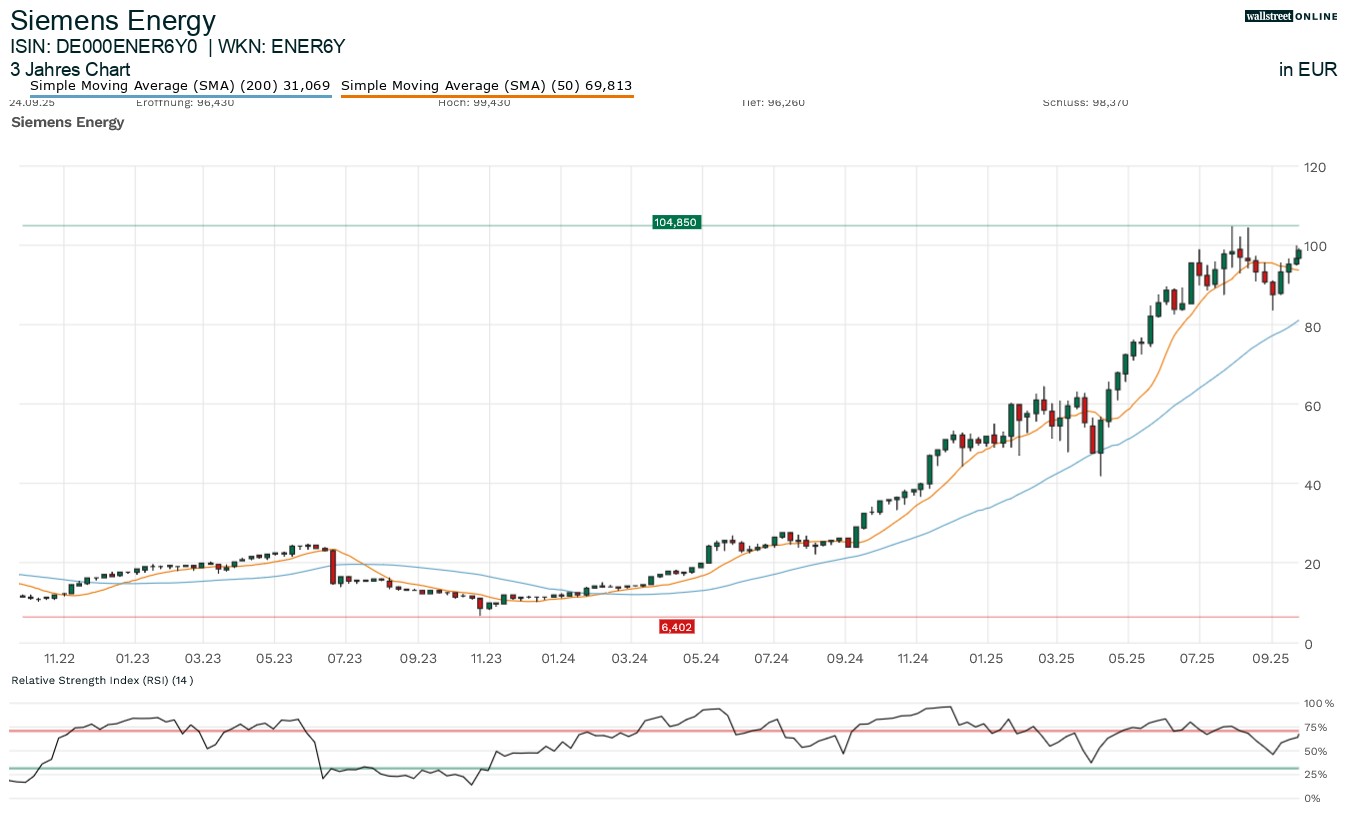Toggle the SMA (50) legend entry
Image resolution: width=1349 pixels, height=831 pixels.
(487, 86)
